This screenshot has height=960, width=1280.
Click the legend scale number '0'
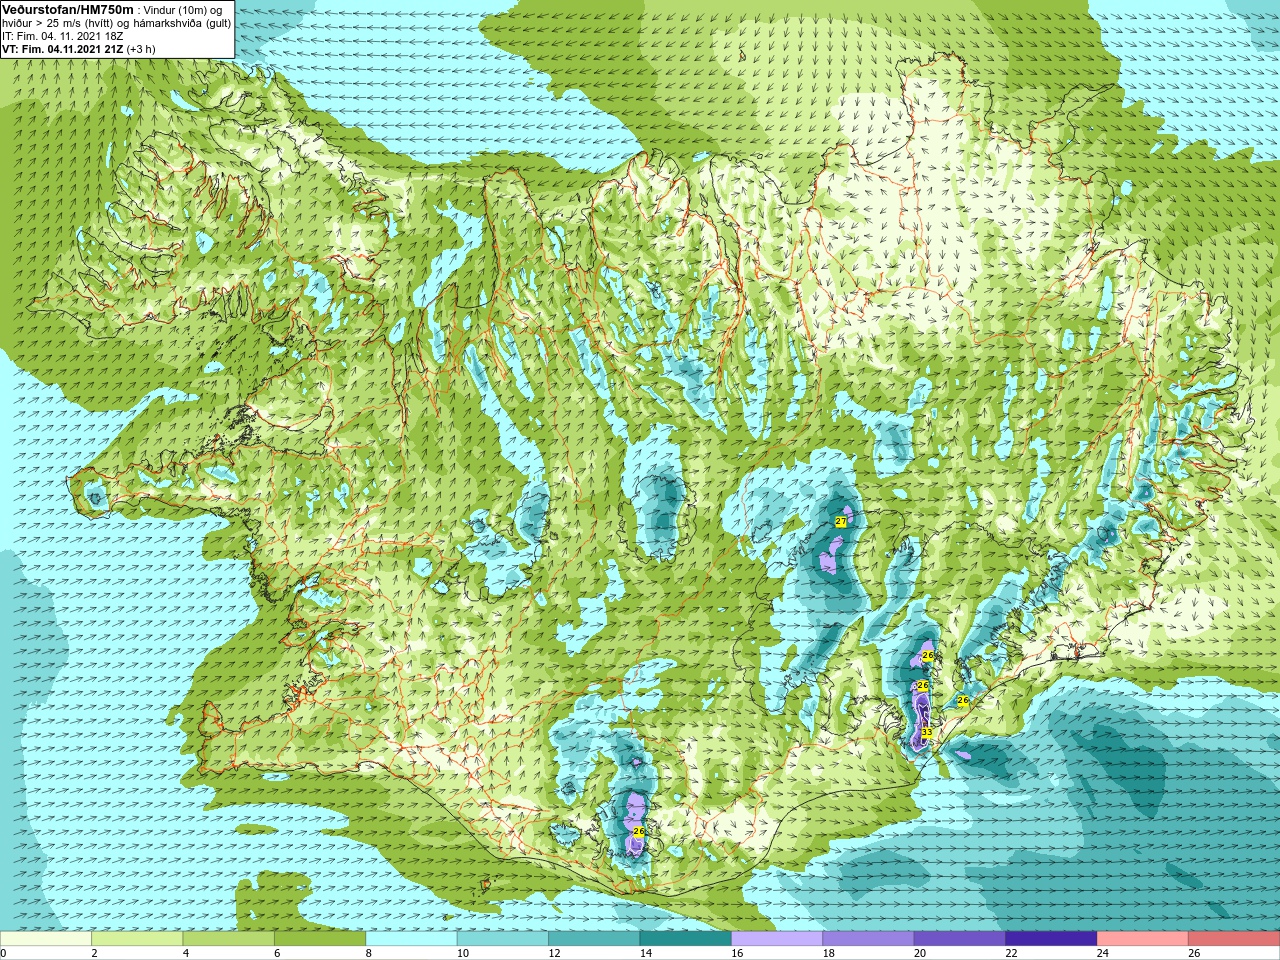point(3,954)
